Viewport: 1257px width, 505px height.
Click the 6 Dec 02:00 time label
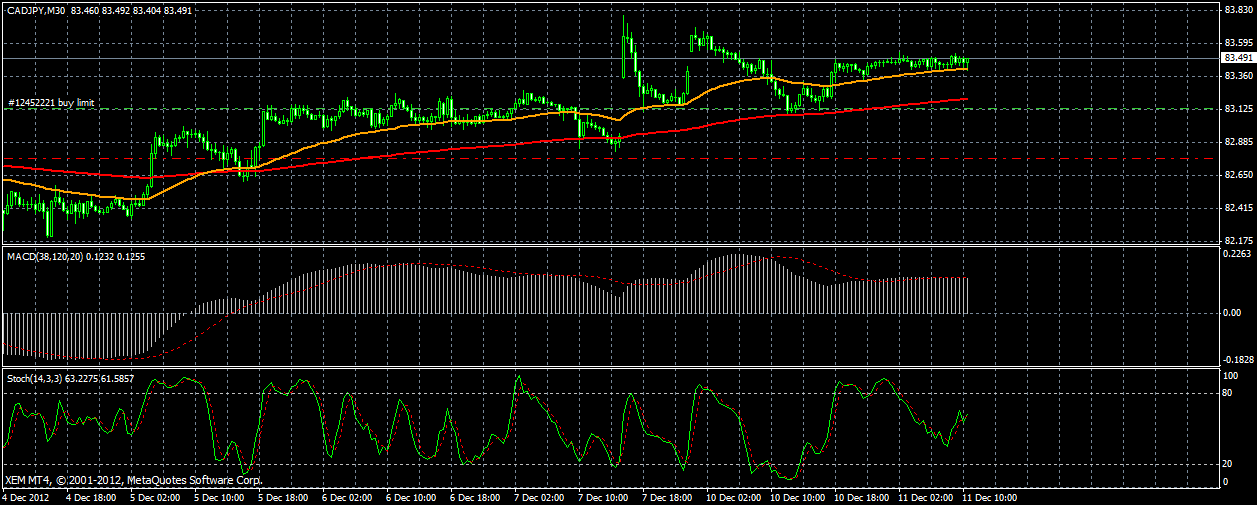(346, 496)
